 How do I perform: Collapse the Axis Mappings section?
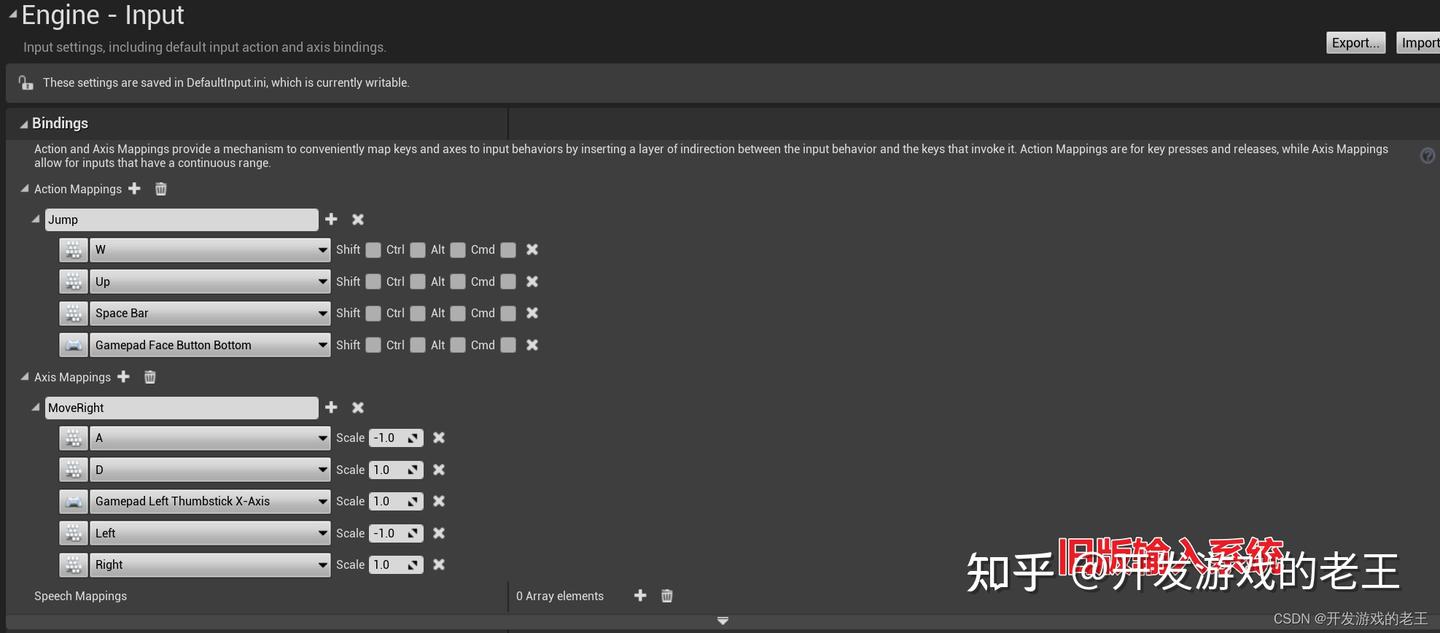click(24, 377)
